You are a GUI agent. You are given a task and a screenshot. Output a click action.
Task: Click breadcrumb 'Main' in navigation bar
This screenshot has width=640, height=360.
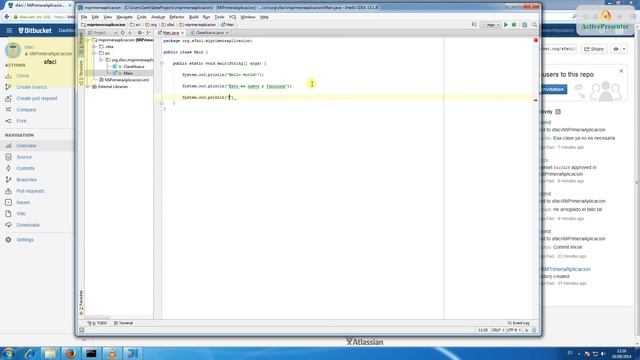tap(228, 25)
